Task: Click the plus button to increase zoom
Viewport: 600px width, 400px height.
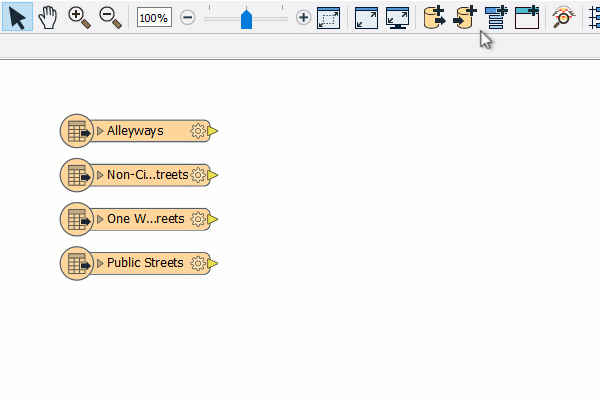Action: click(303, 18)
